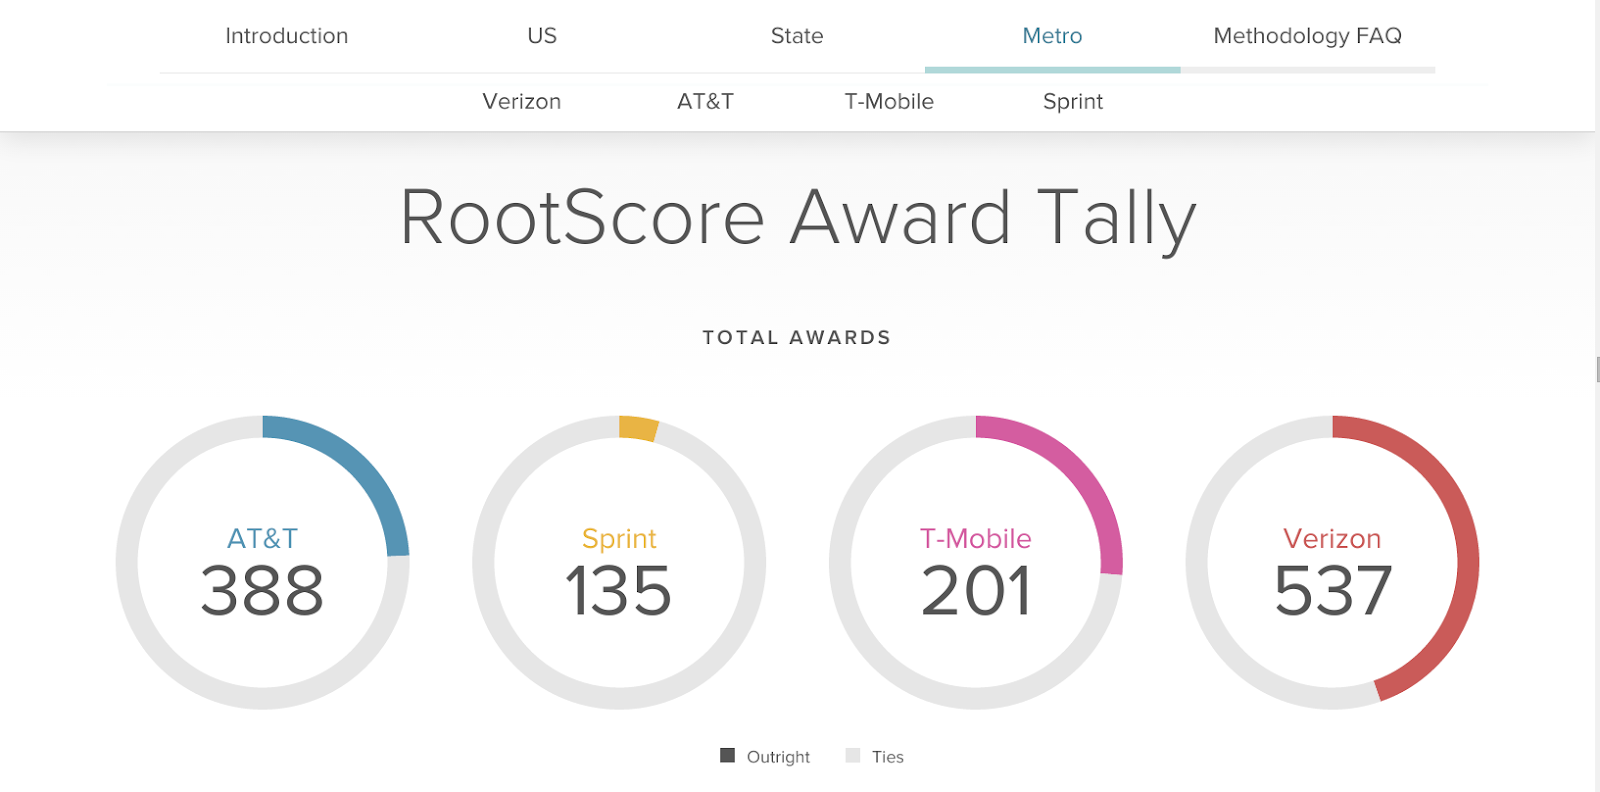Click the TOTAL AWARDS subtitle

pos(797,338)
